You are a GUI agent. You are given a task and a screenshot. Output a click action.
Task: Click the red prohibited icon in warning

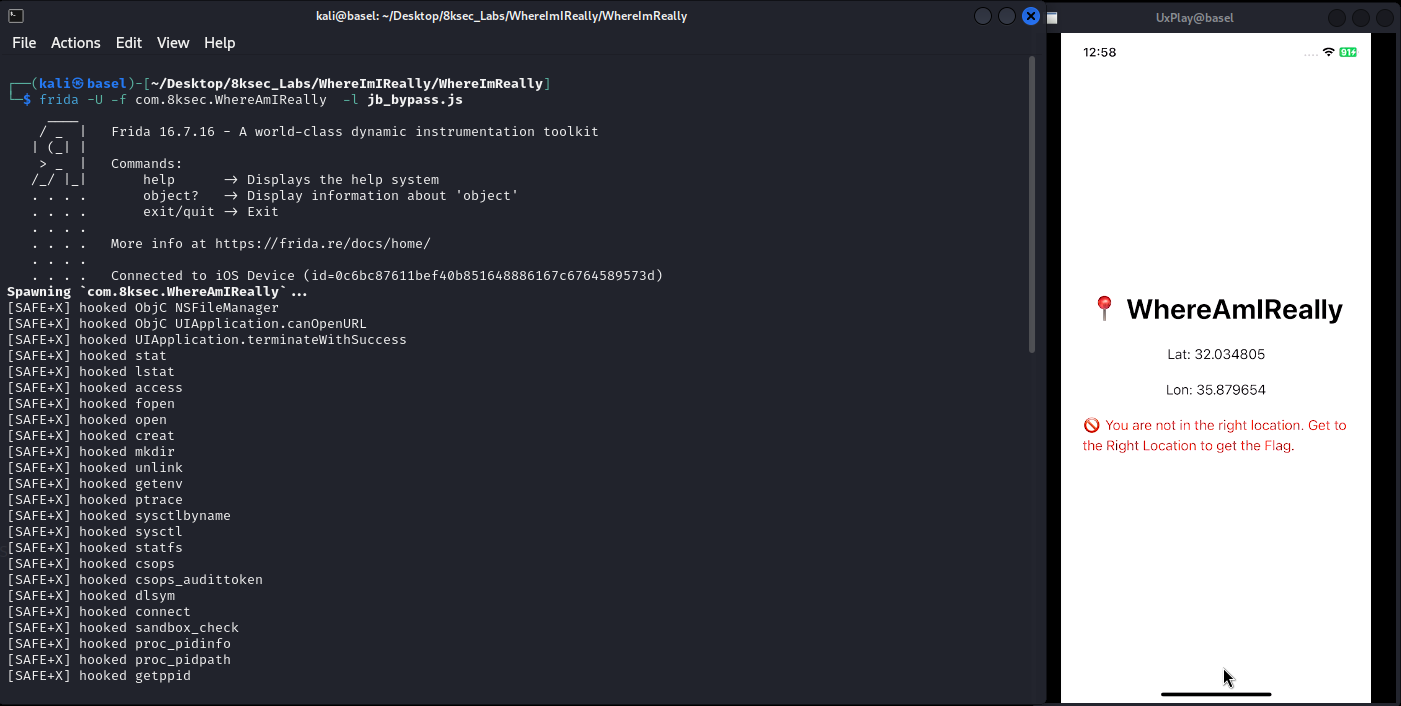(x=1091, y=425)
